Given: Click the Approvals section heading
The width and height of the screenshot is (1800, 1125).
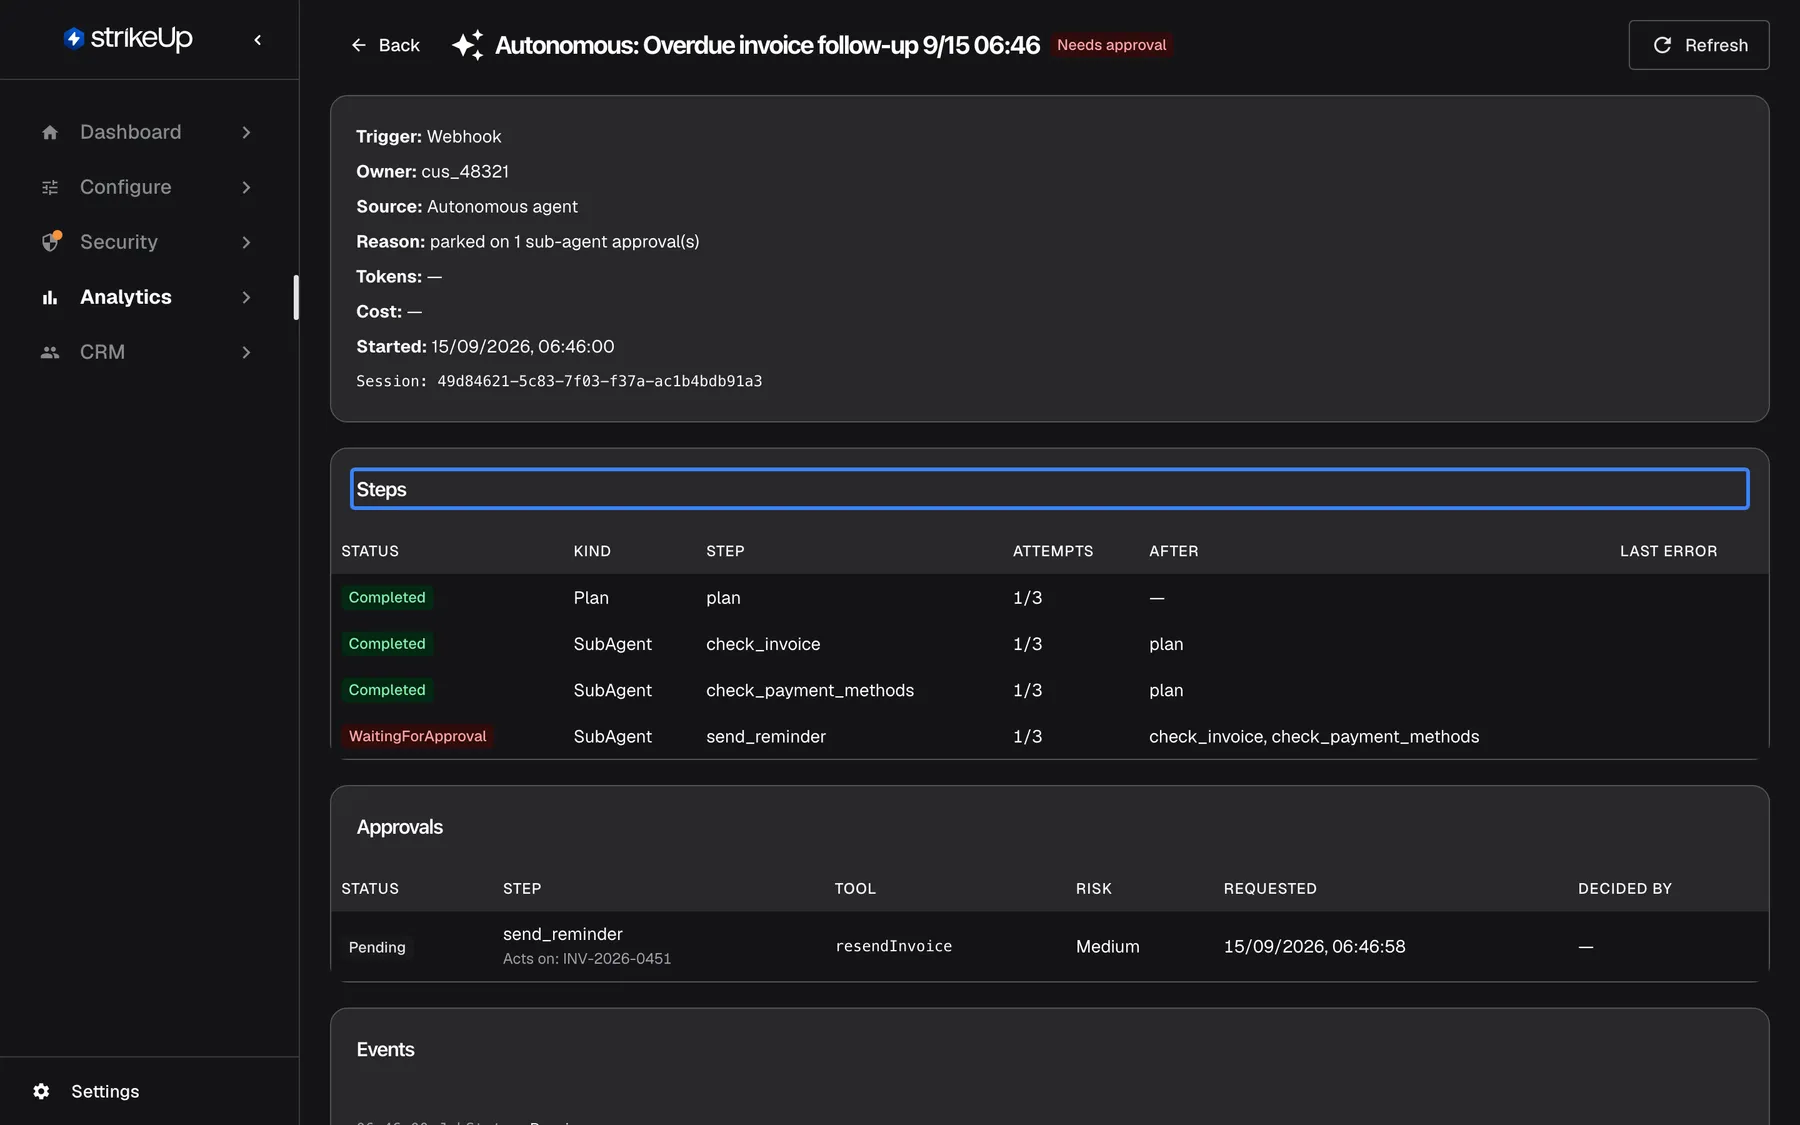Looking at the screenshot, I should (399, 827).
